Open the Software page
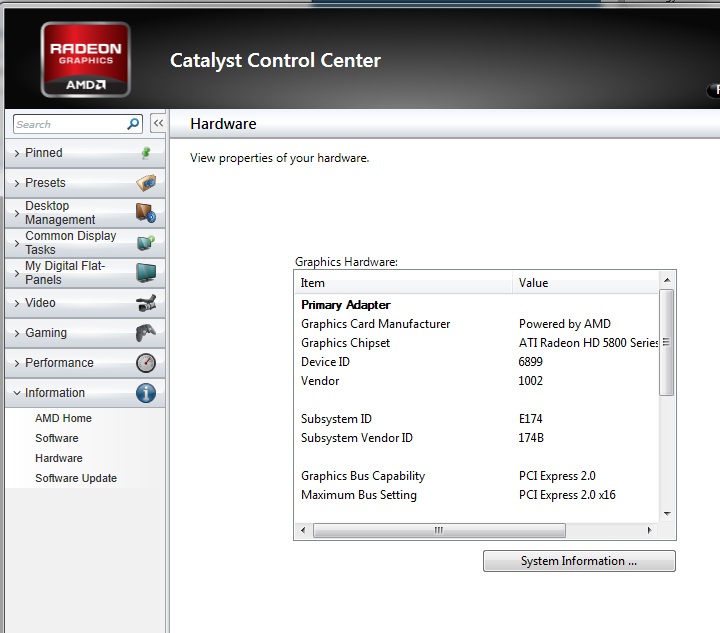Image resolution: width=720 pixels, height=633 pixels. pos(56,438)
